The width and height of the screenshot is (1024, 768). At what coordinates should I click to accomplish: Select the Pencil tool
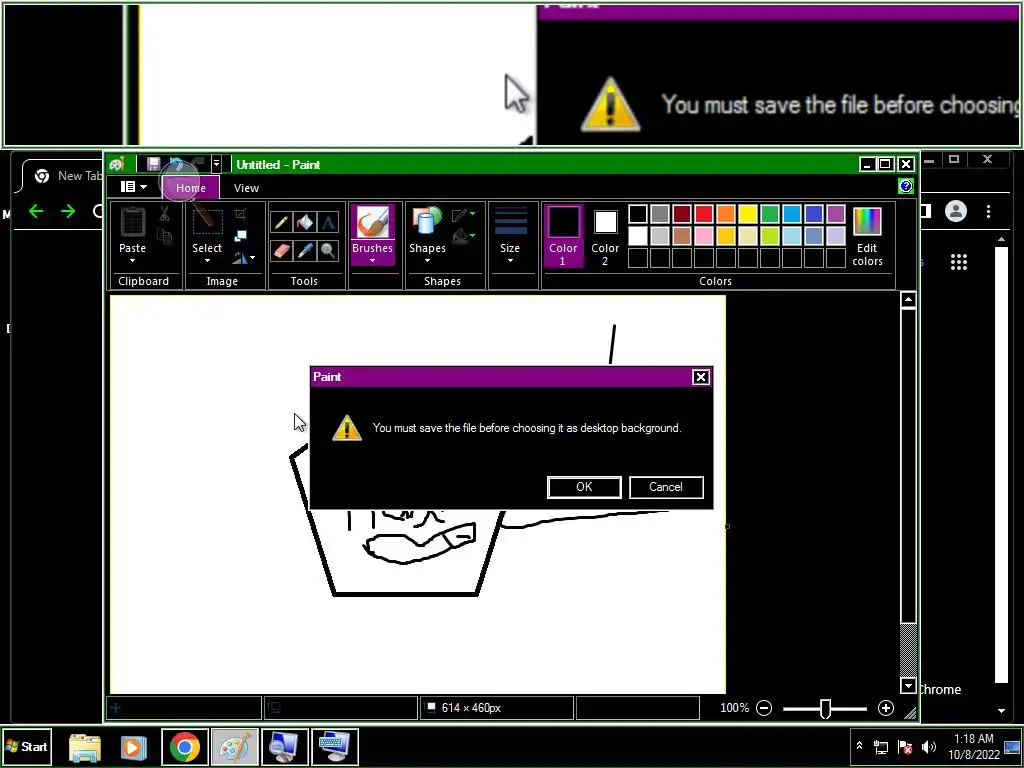click(281, 223)
